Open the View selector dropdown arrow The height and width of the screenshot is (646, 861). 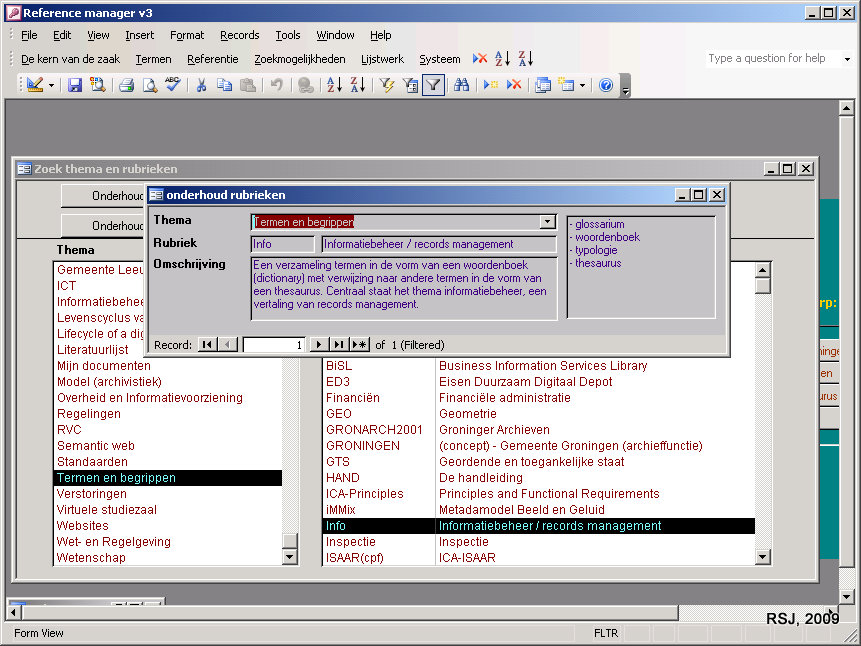[x=51, y=85]
